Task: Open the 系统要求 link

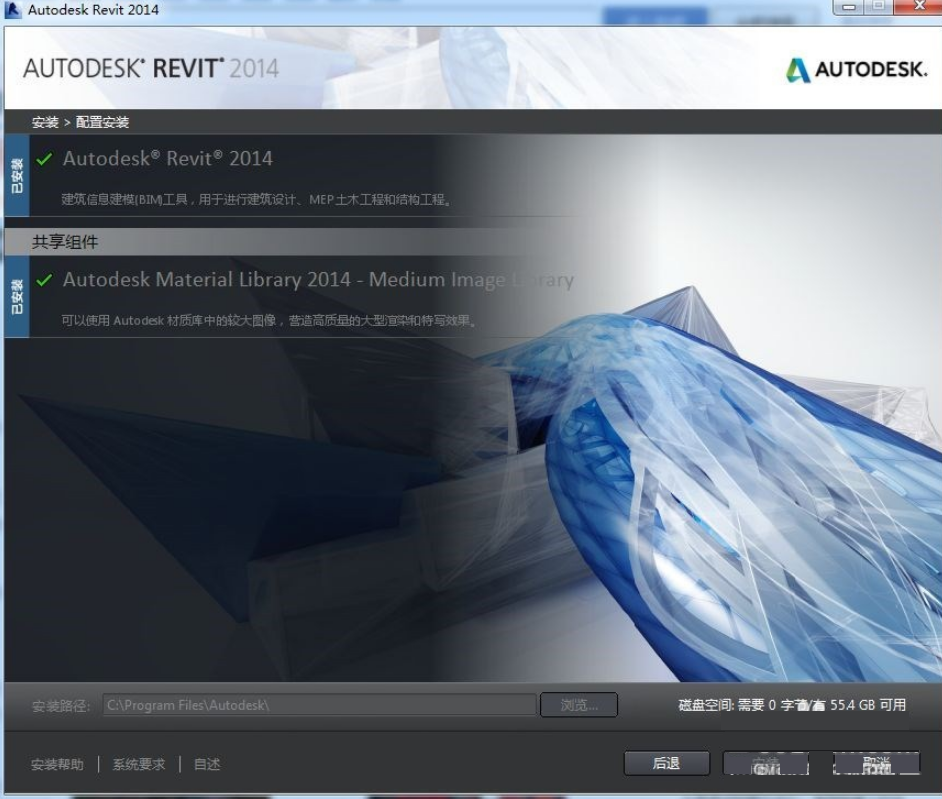Action: pos(139,764)
